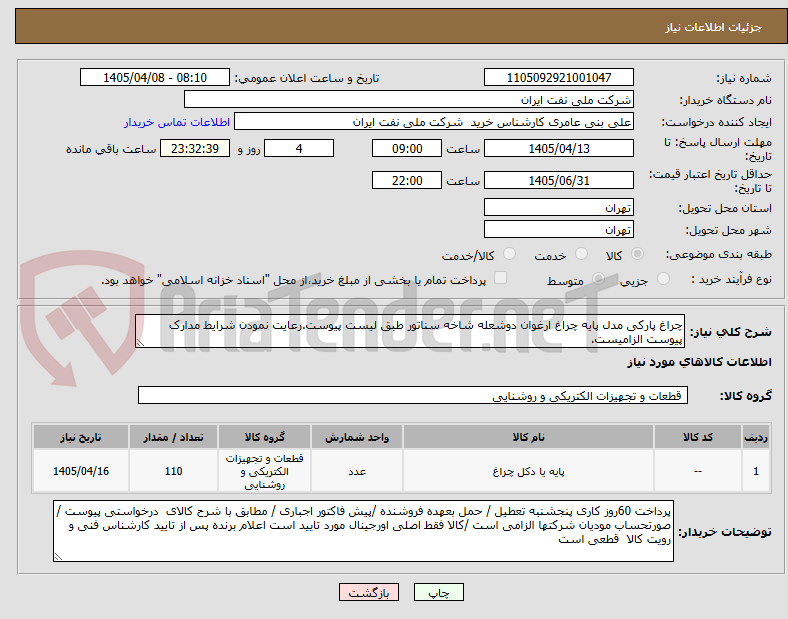The height and width of the screenshot is (619, 788).
Task: Select the کالا radio button
Action: (x=637, y=254)
